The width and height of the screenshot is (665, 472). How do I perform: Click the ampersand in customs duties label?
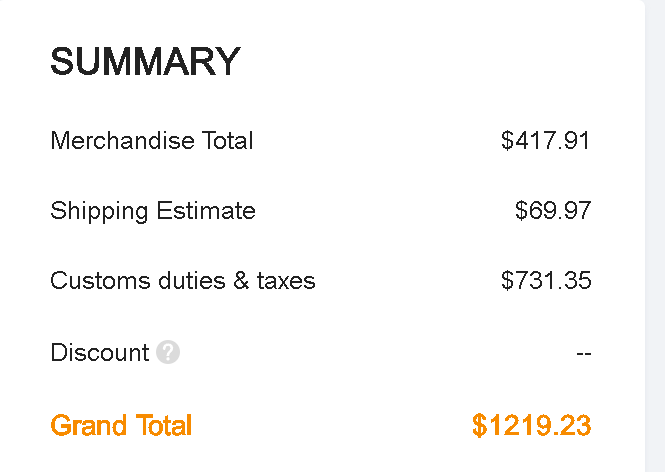[x=241, y=281]
